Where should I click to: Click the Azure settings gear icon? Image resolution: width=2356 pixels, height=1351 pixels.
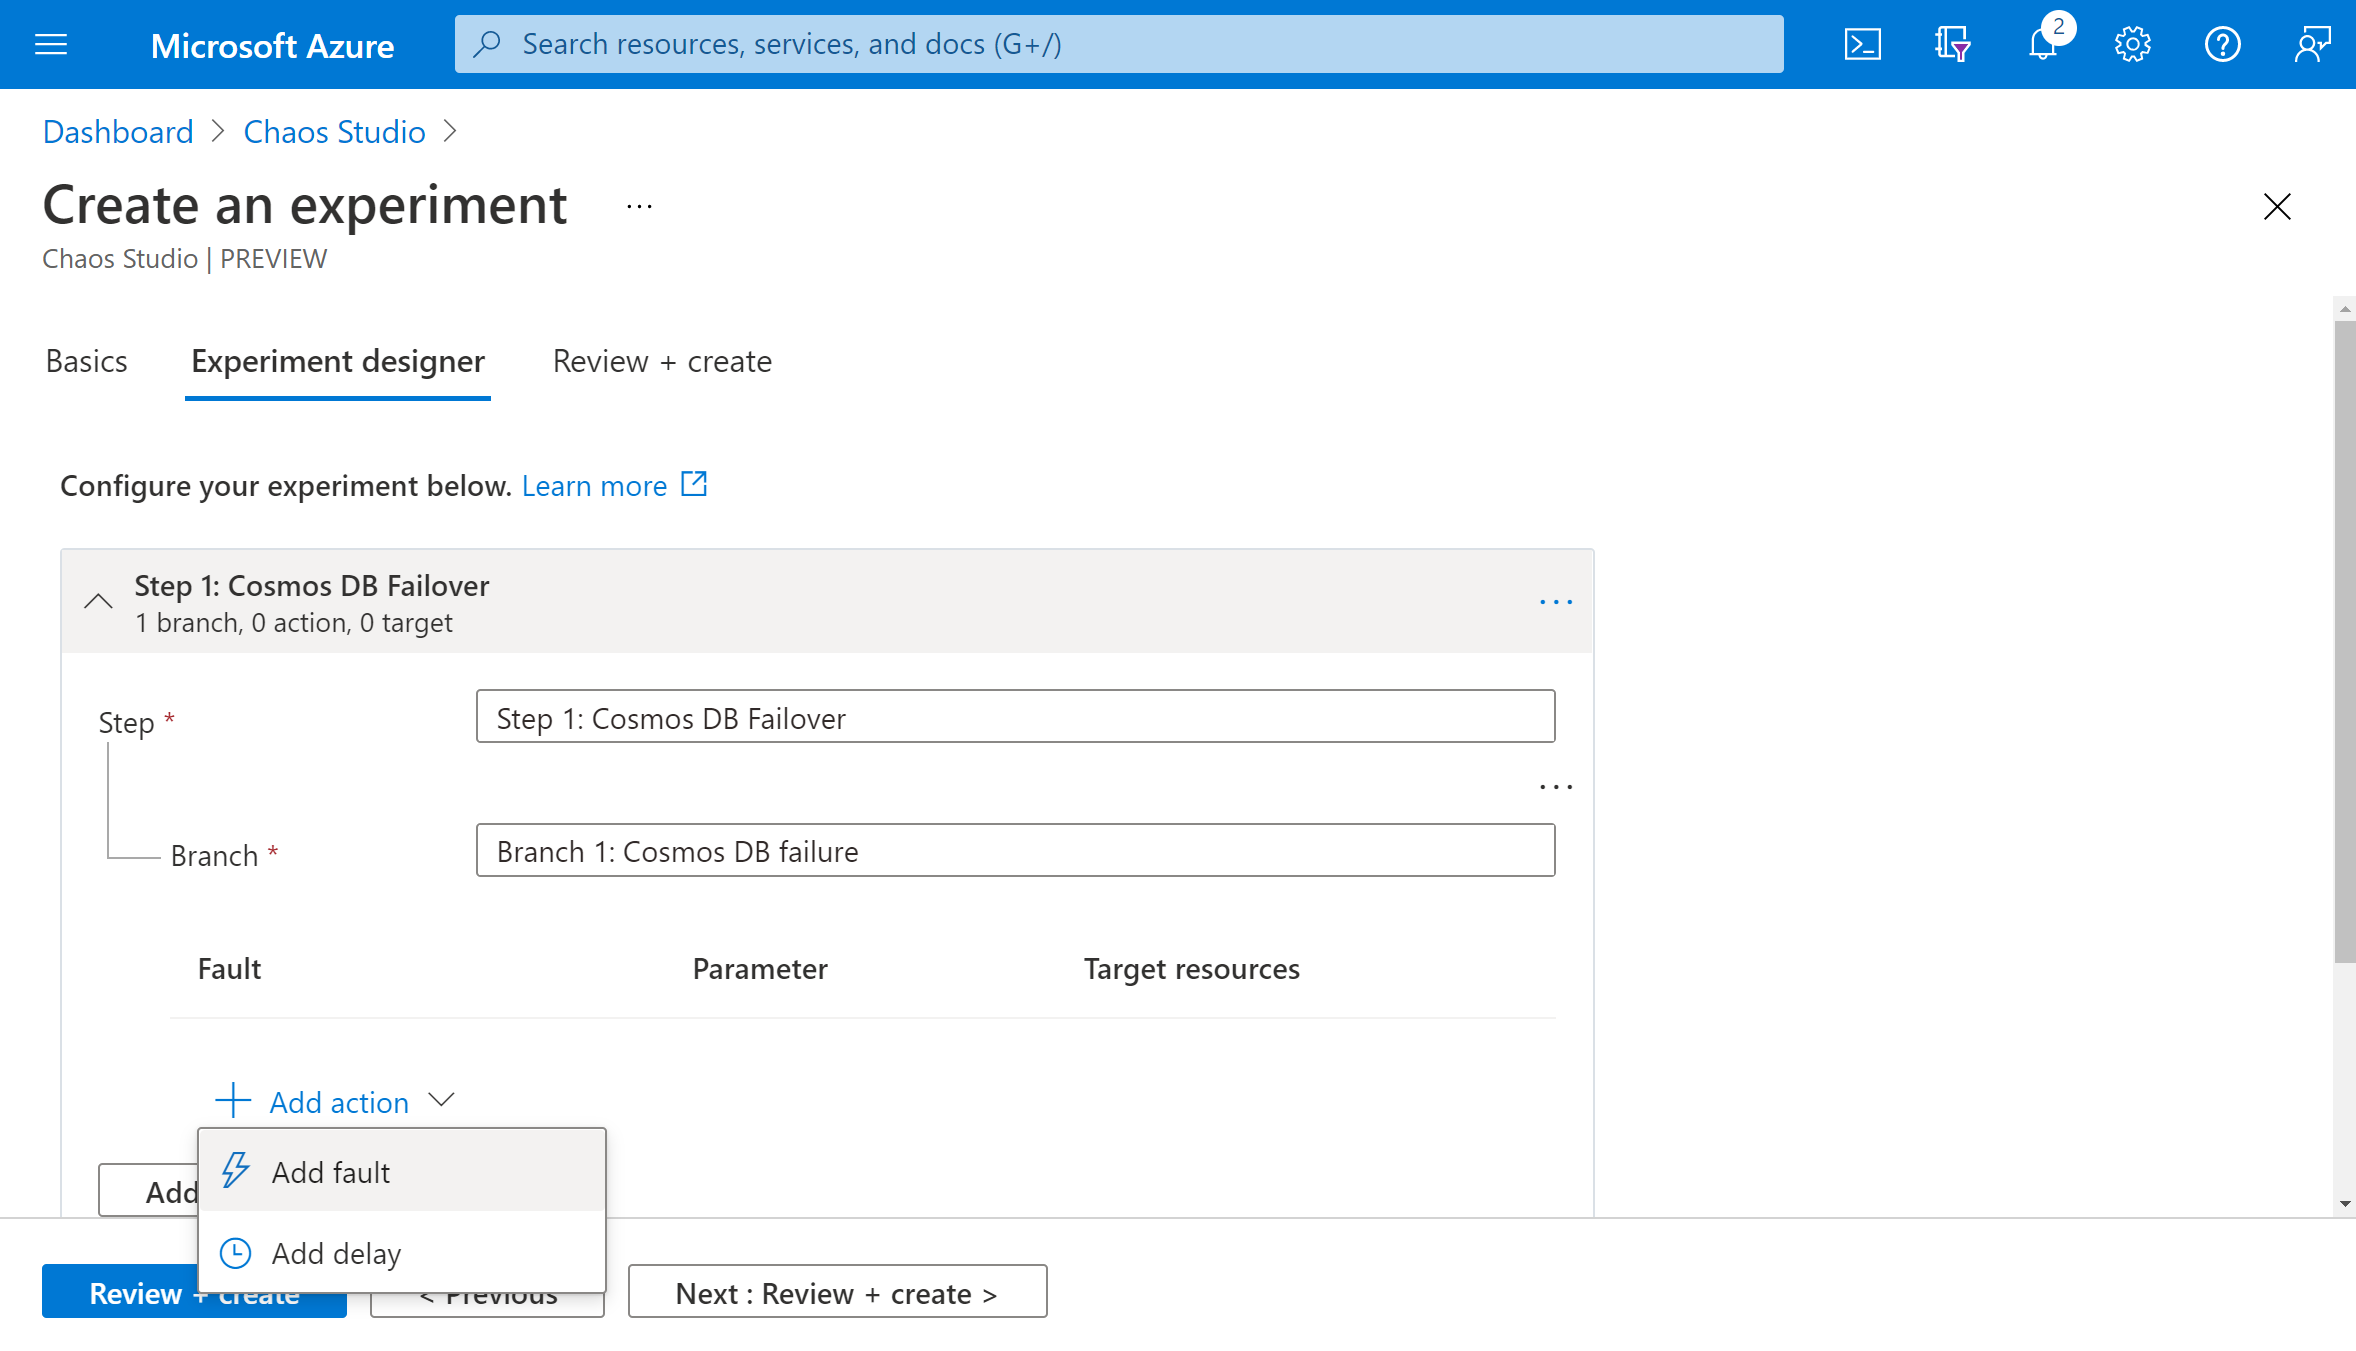click(2133, 44)
